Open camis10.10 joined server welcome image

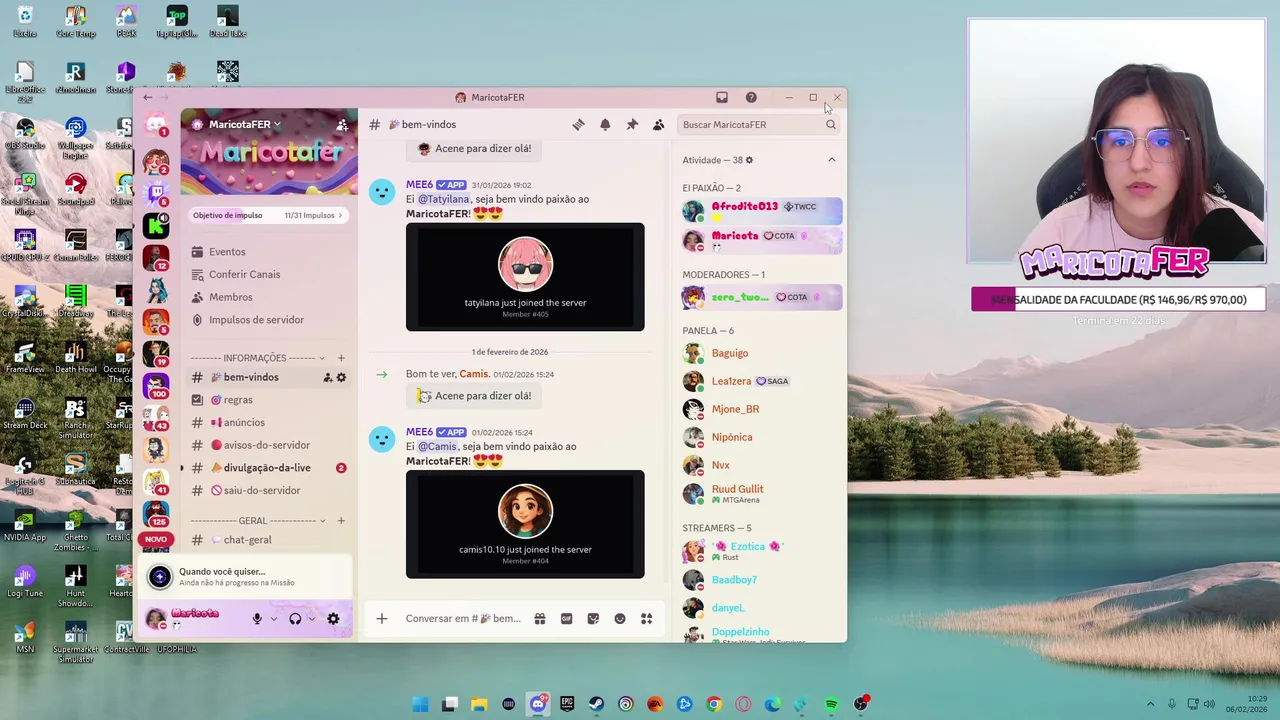(x=525, y=524)
